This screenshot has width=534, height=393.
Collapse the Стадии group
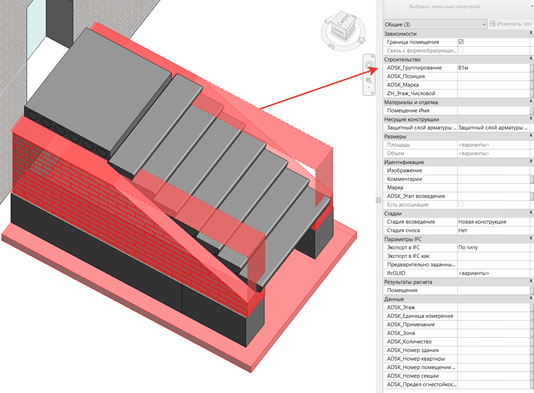pos(531,213)
